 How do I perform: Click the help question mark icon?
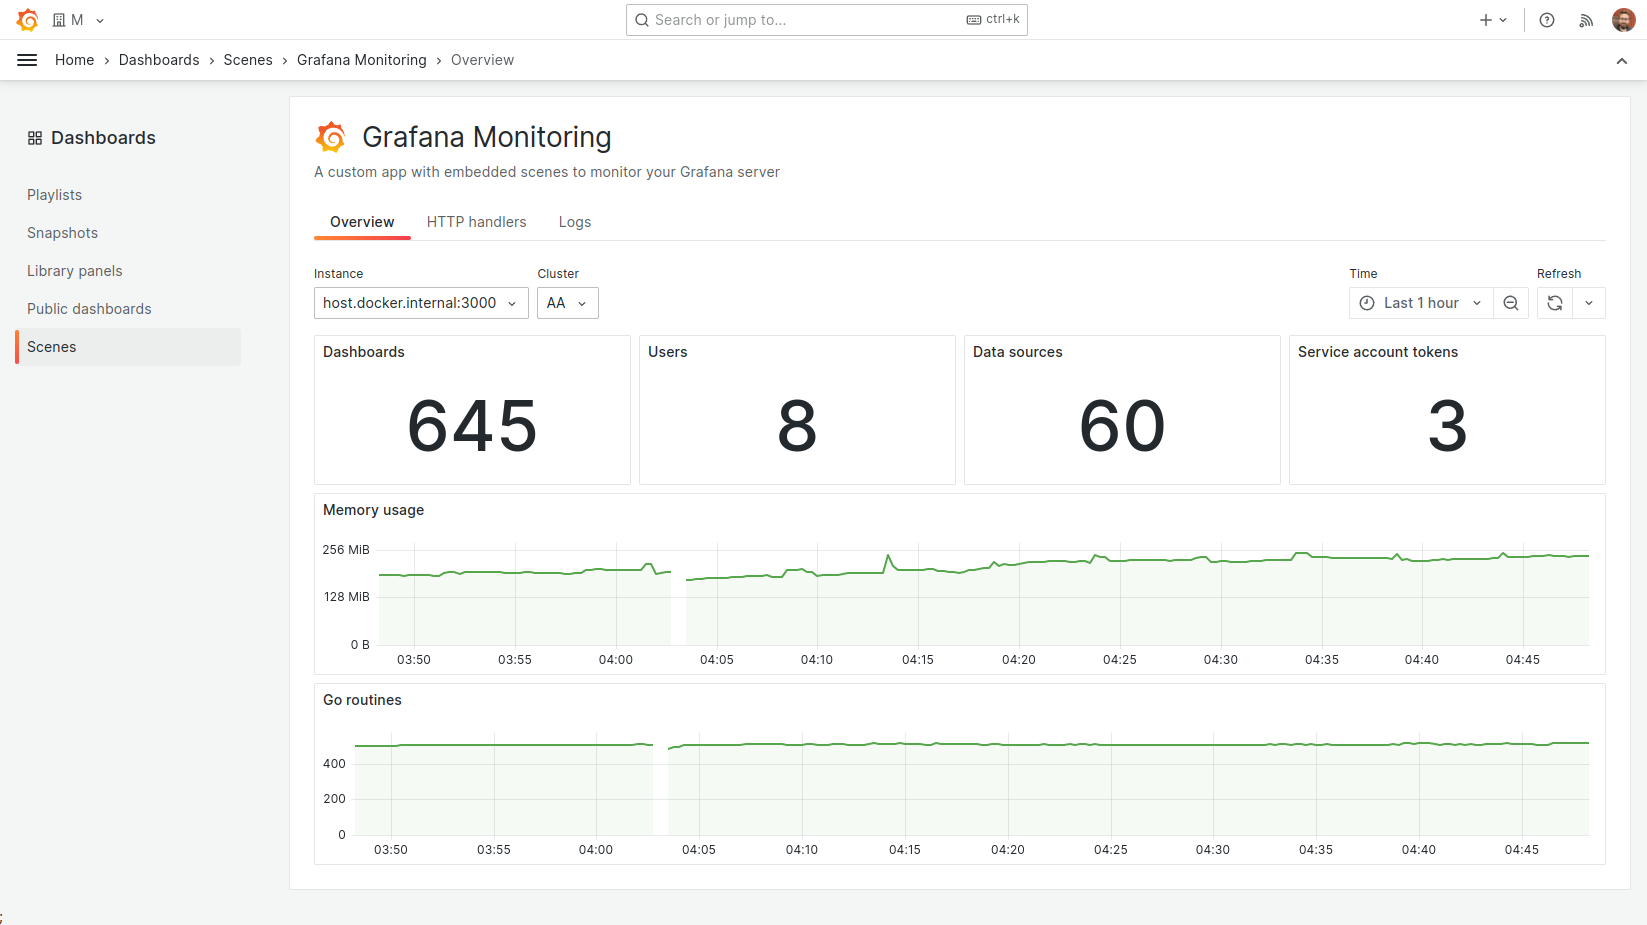(x=1547, y=19)
